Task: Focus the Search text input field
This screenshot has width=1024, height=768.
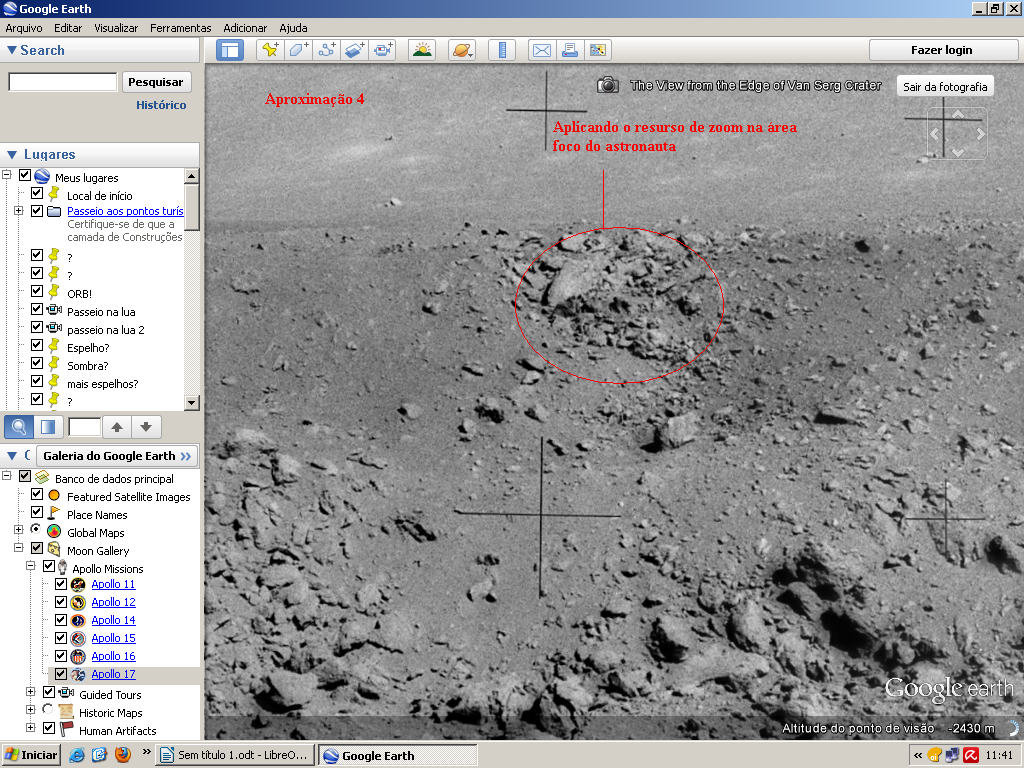Action: [x=63, y=82]
